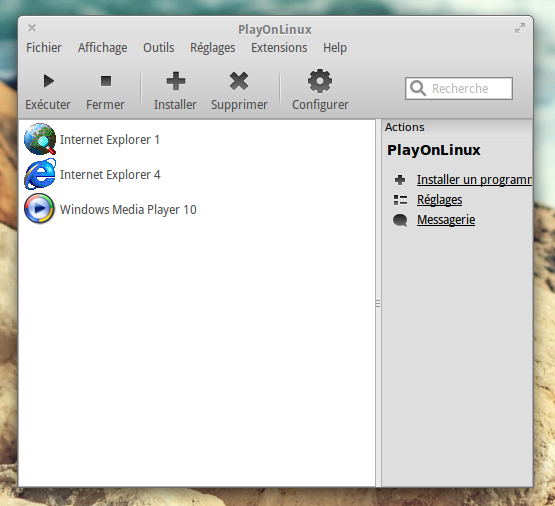The height and width of the screenshot is (506, 555).
Task: Click the Supprimer cross icon
Action: pyautogui.click(x=239, y=81)
